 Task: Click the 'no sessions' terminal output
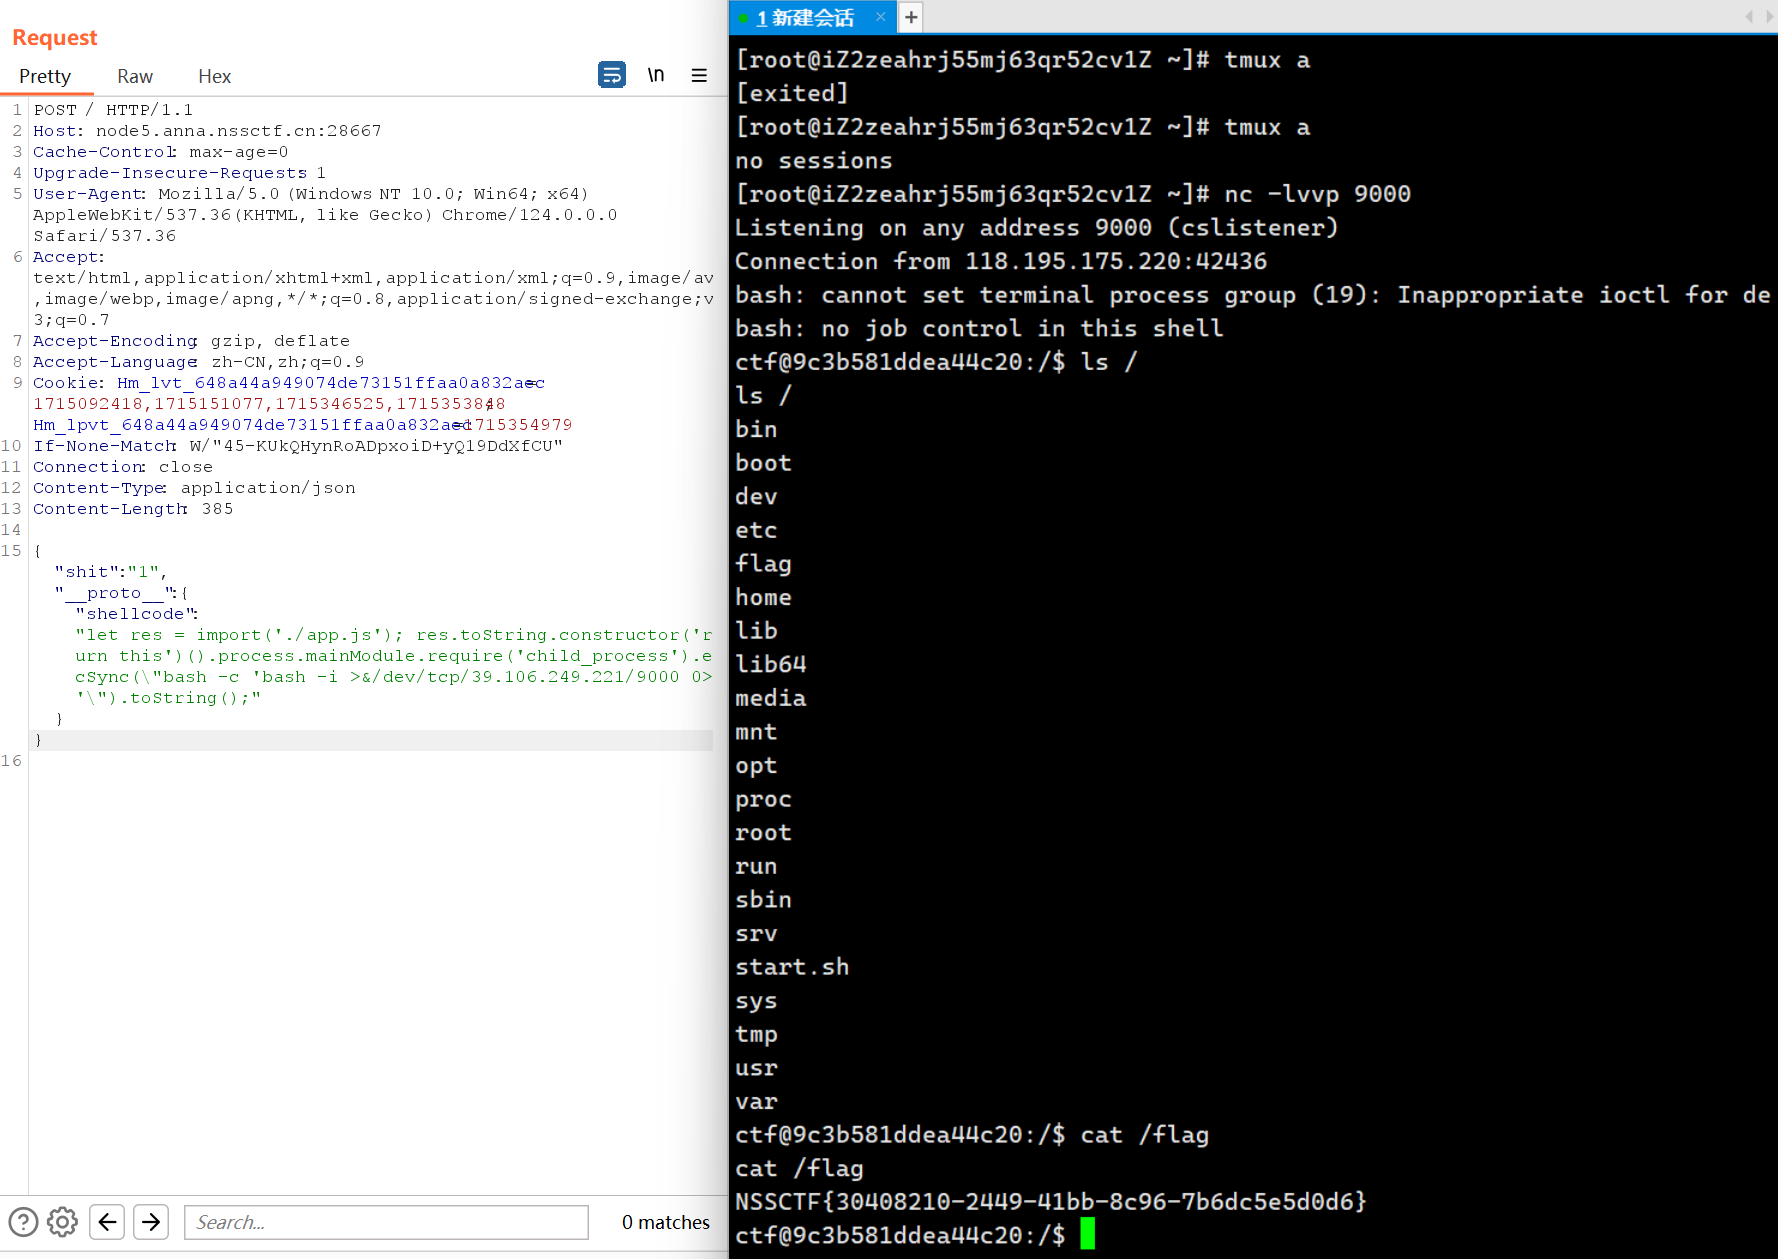(813, 161)
